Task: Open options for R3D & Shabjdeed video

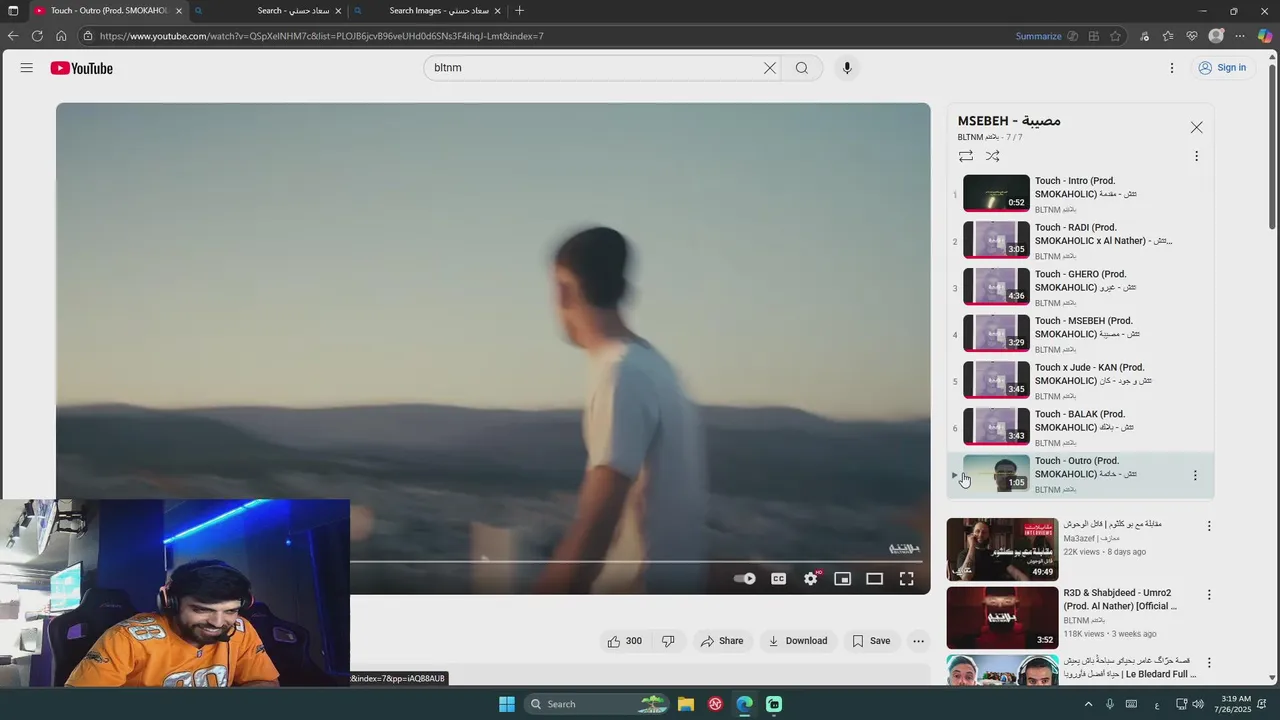Action: [x=1209, y=594]
